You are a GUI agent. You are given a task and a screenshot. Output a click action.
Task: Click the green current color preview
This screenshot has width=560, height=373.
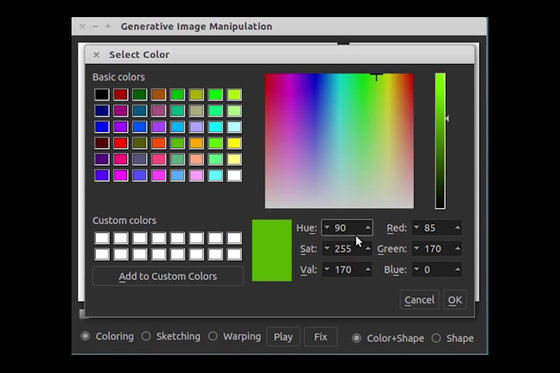click(x=272, y=250)
